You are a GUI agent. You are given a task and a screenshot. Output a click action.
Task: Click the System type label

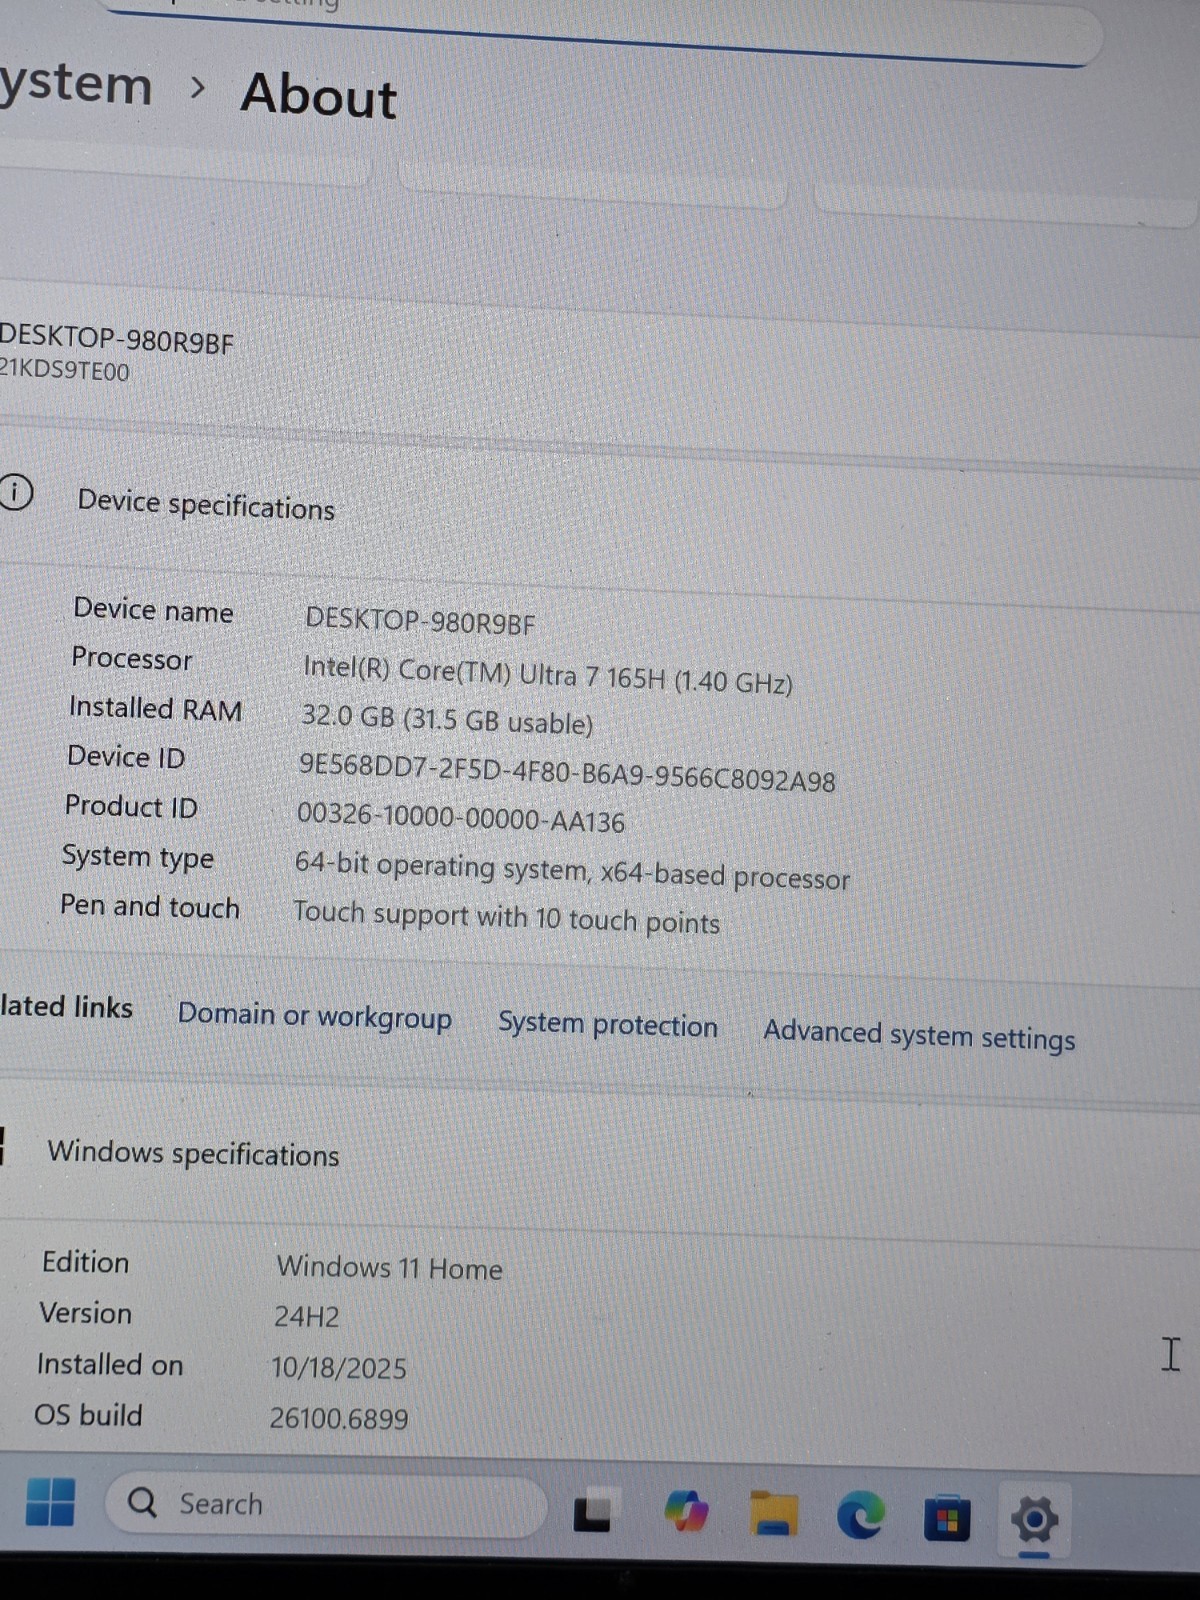click(x=138, y=857)
